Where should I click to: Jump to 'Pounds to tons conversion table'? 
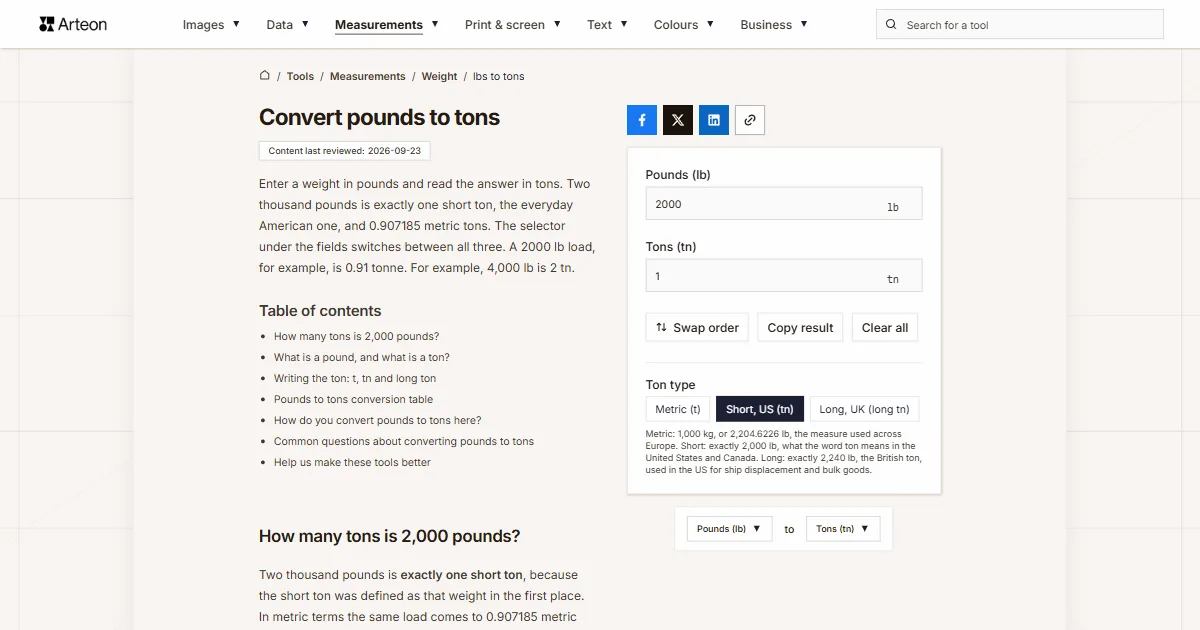pos(354,400)
